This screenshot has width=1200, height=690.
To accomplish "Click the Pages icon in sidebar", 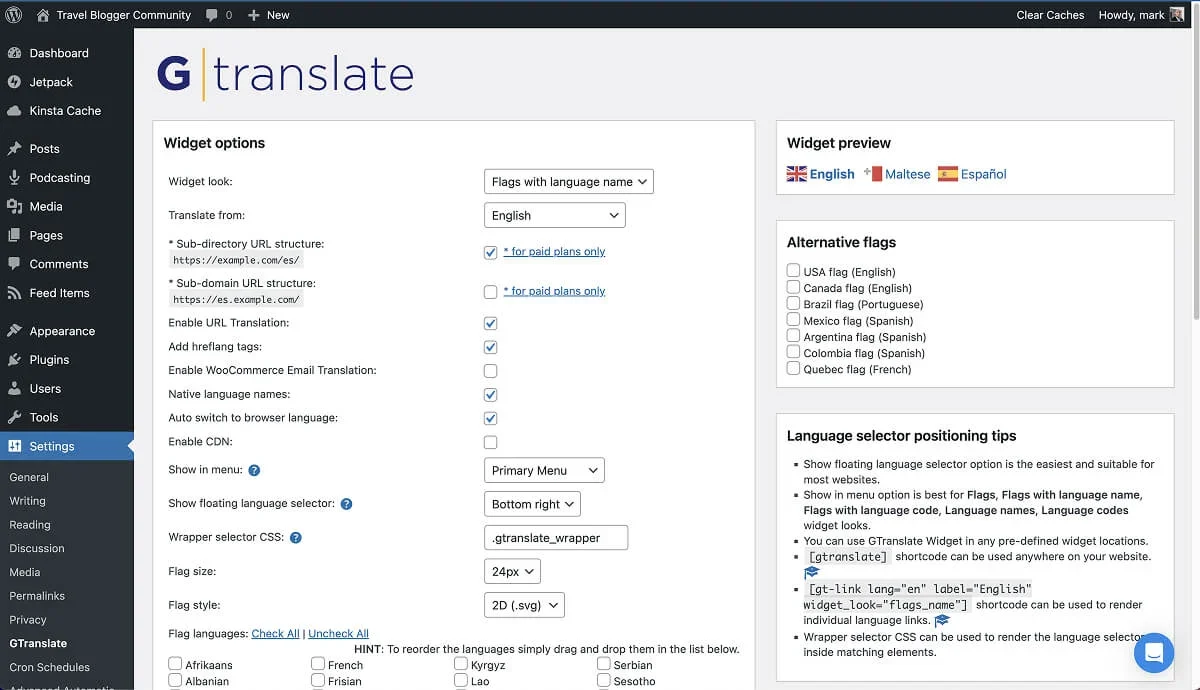I will click(14, 235).
